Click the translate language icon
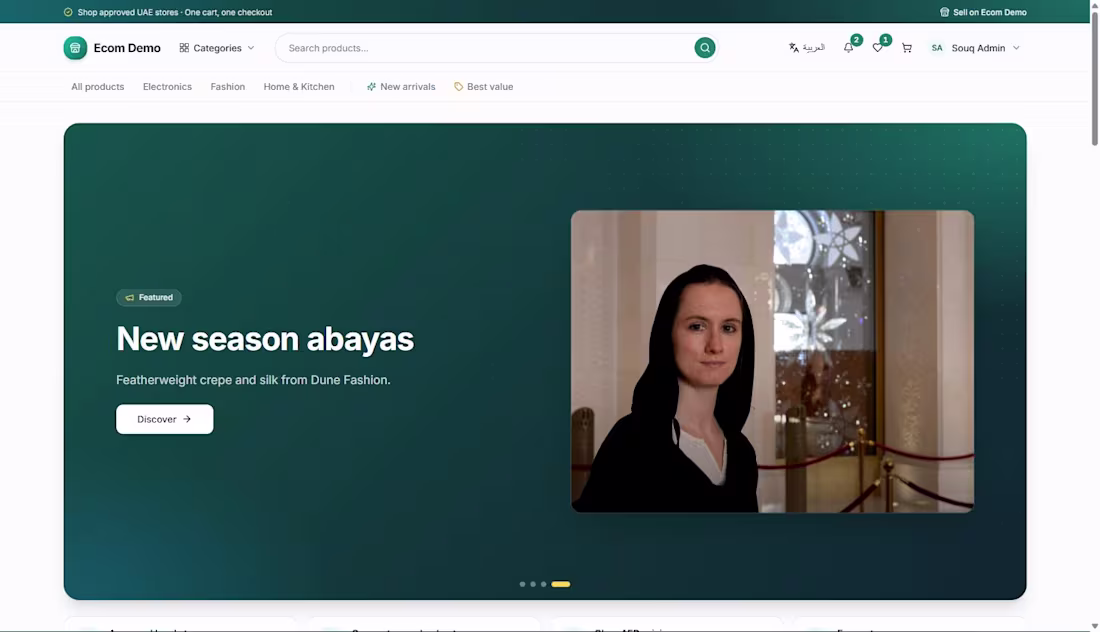The height and width of the screenshot is (632, 1100). click(793, 48)
